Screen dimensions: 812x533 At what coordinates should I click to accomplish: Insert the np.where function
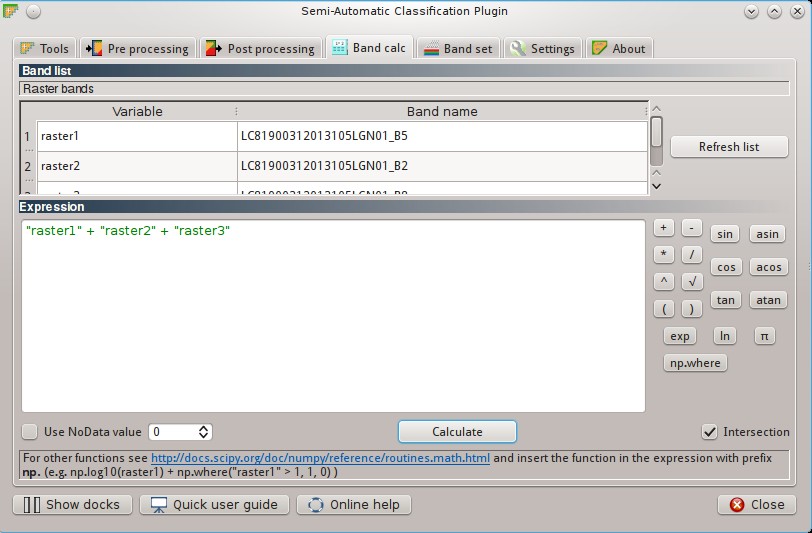pos(695,363)
